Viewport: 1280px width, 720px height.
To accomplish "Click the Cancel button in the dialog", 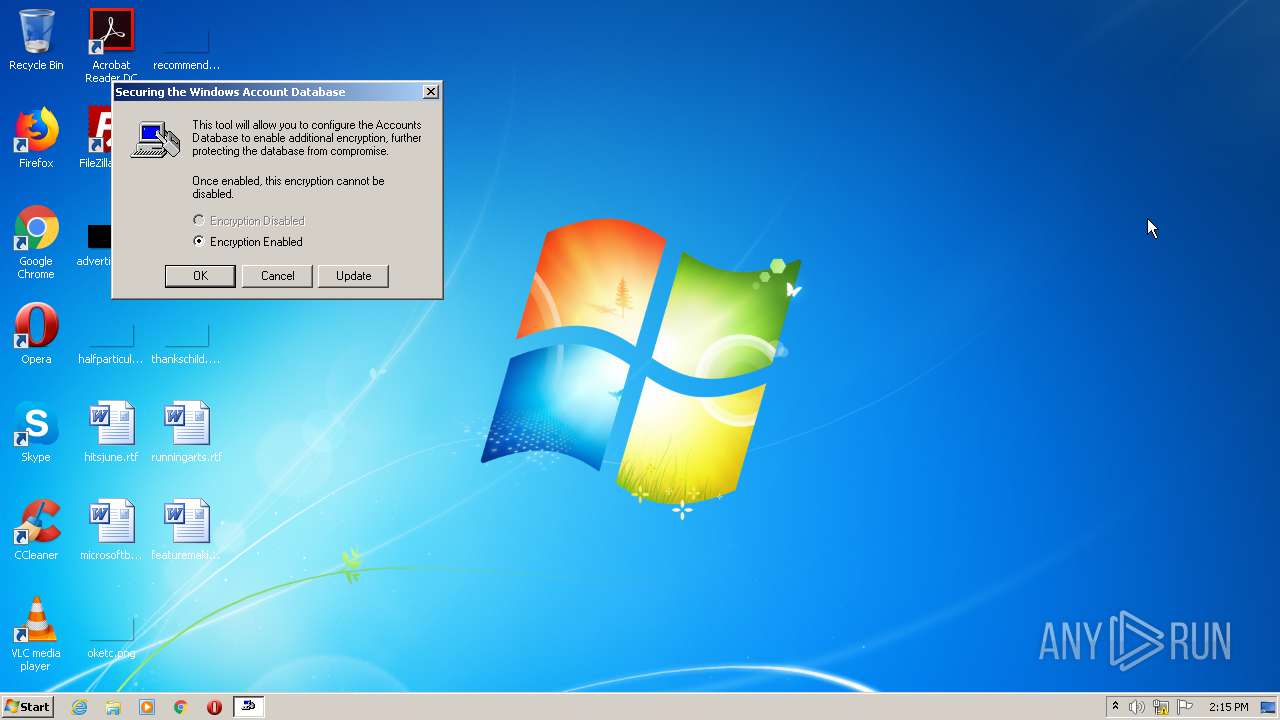I will pos(277,276).
